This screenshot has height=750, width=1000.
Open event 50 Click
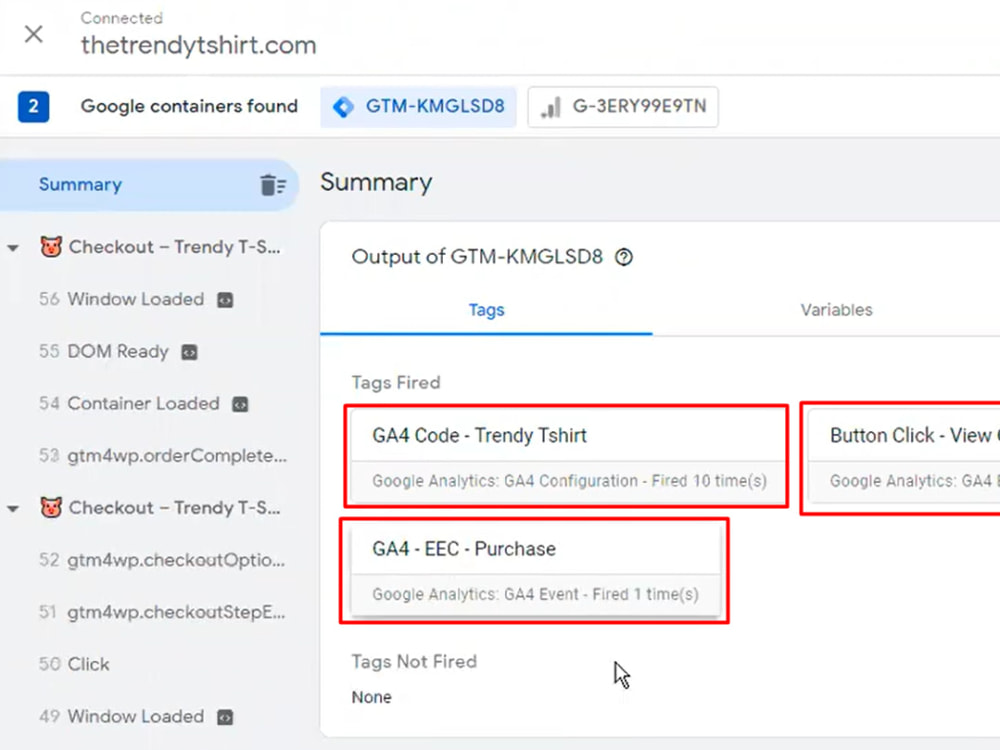[x=74, y=665]
